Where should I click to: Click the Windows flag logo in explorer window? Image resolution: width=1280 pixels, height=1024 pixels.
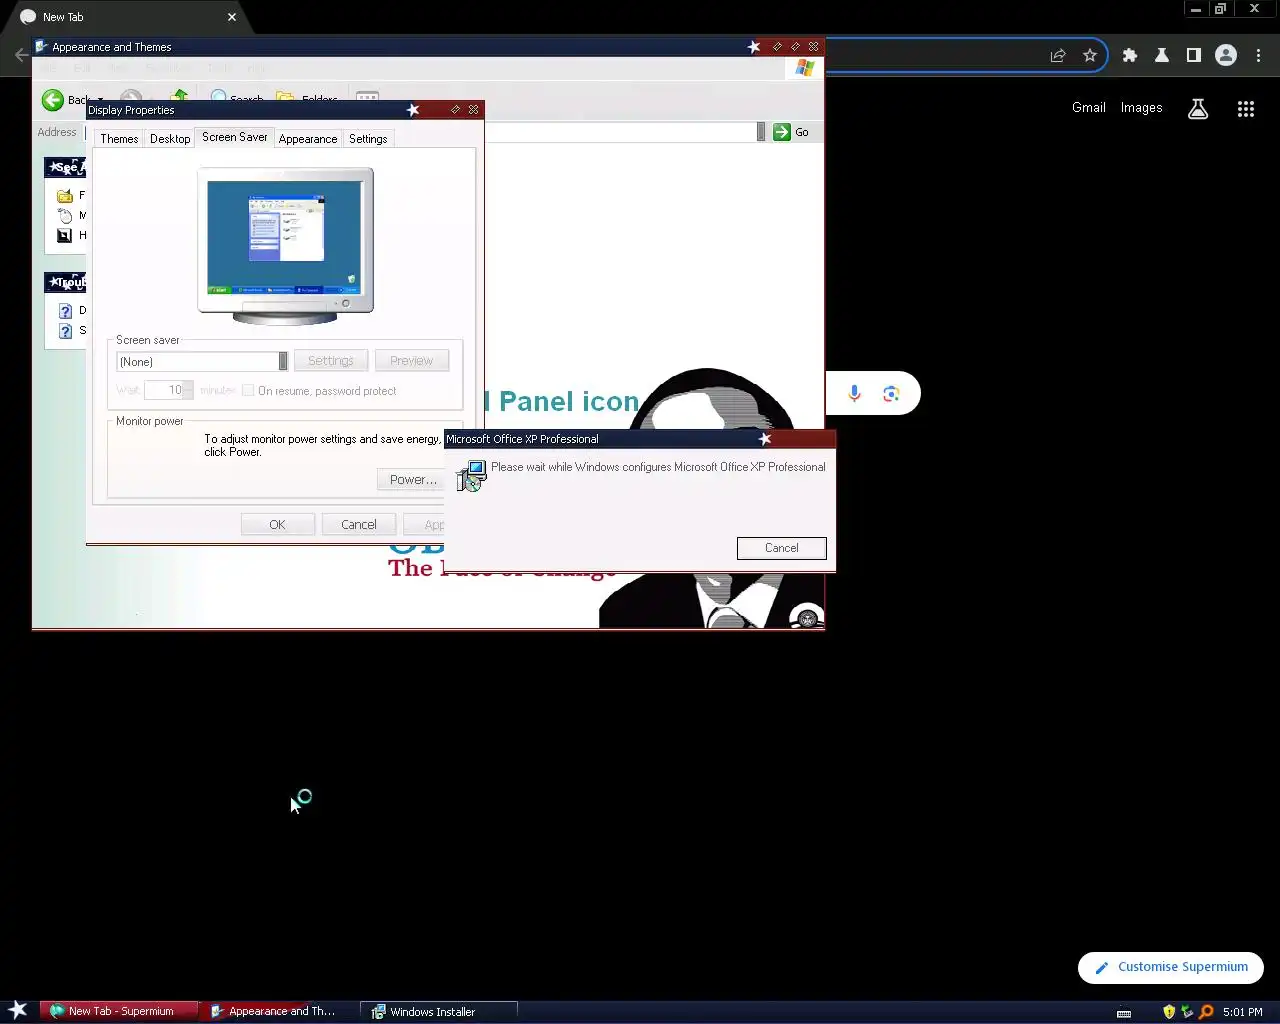(x=805, y=68)
